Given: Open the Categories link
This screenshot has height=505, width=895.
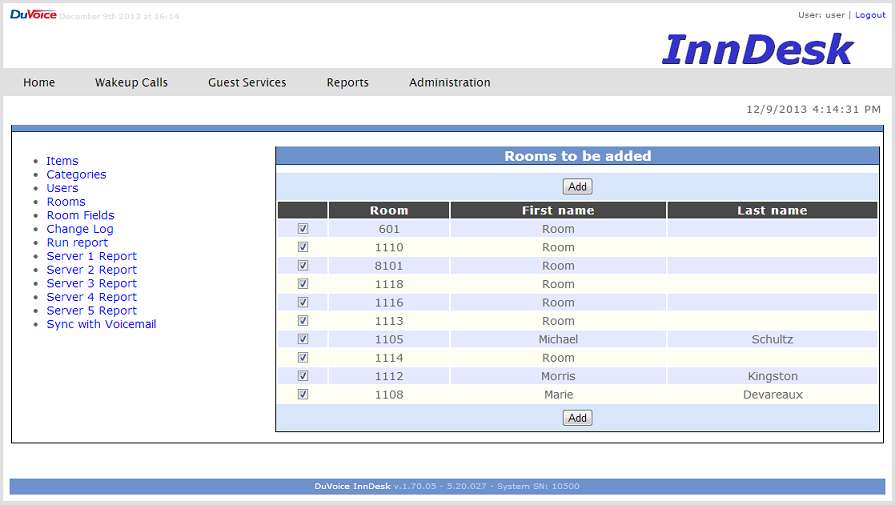Looking at the screenshot, I should (76, 175).
